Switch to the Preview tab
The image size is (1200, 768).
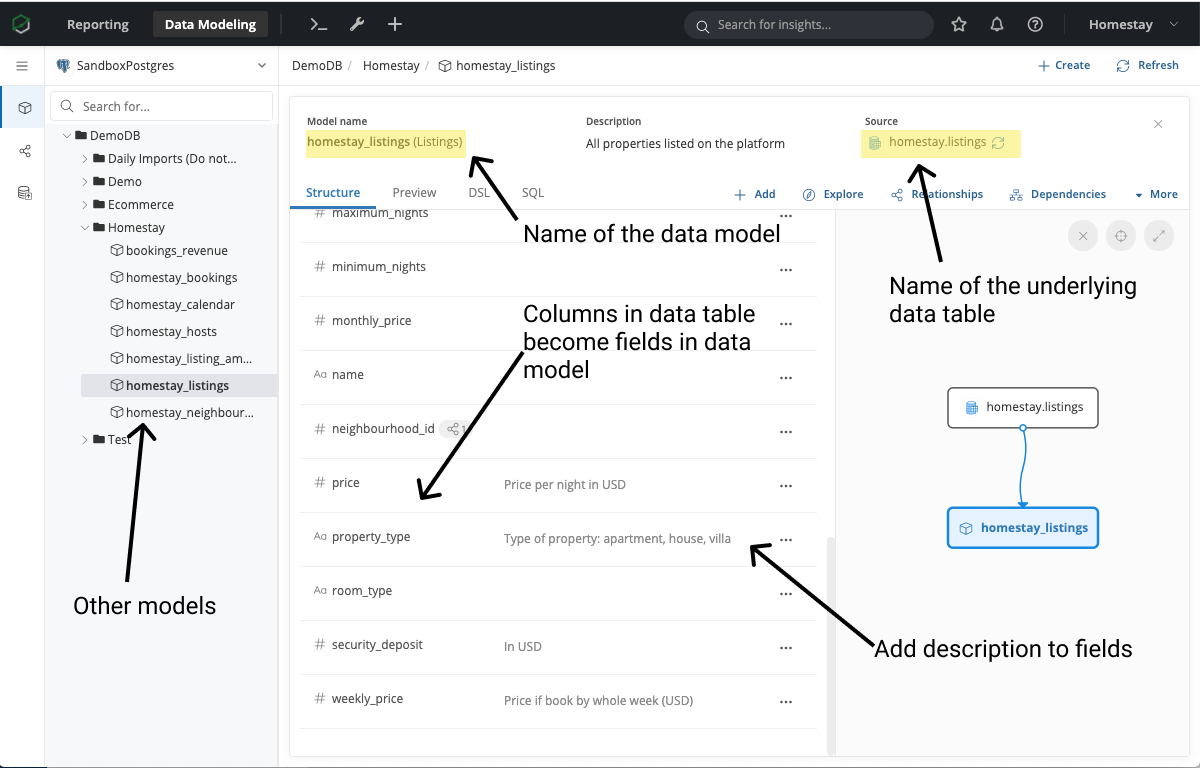[414, 193]
